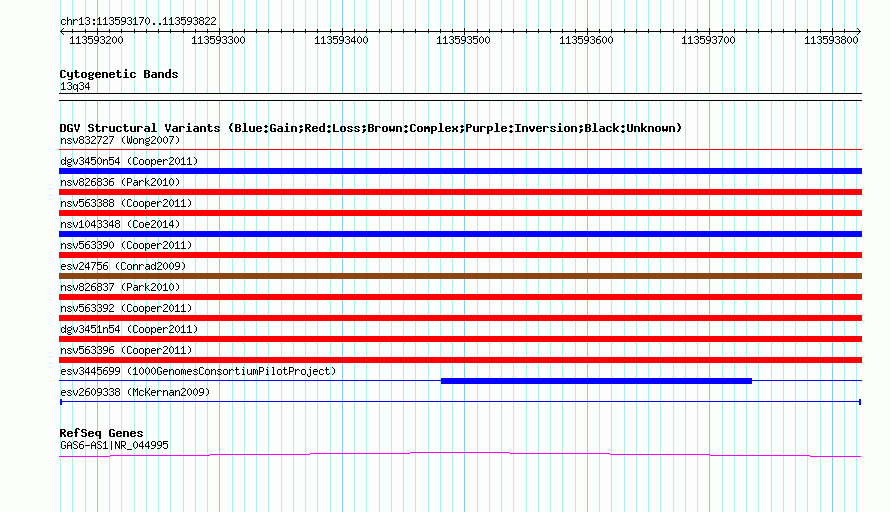890x512 pixels.
Task: Click the black cytogenetic band 13q34 bar
Action: [x=460, y=97]
